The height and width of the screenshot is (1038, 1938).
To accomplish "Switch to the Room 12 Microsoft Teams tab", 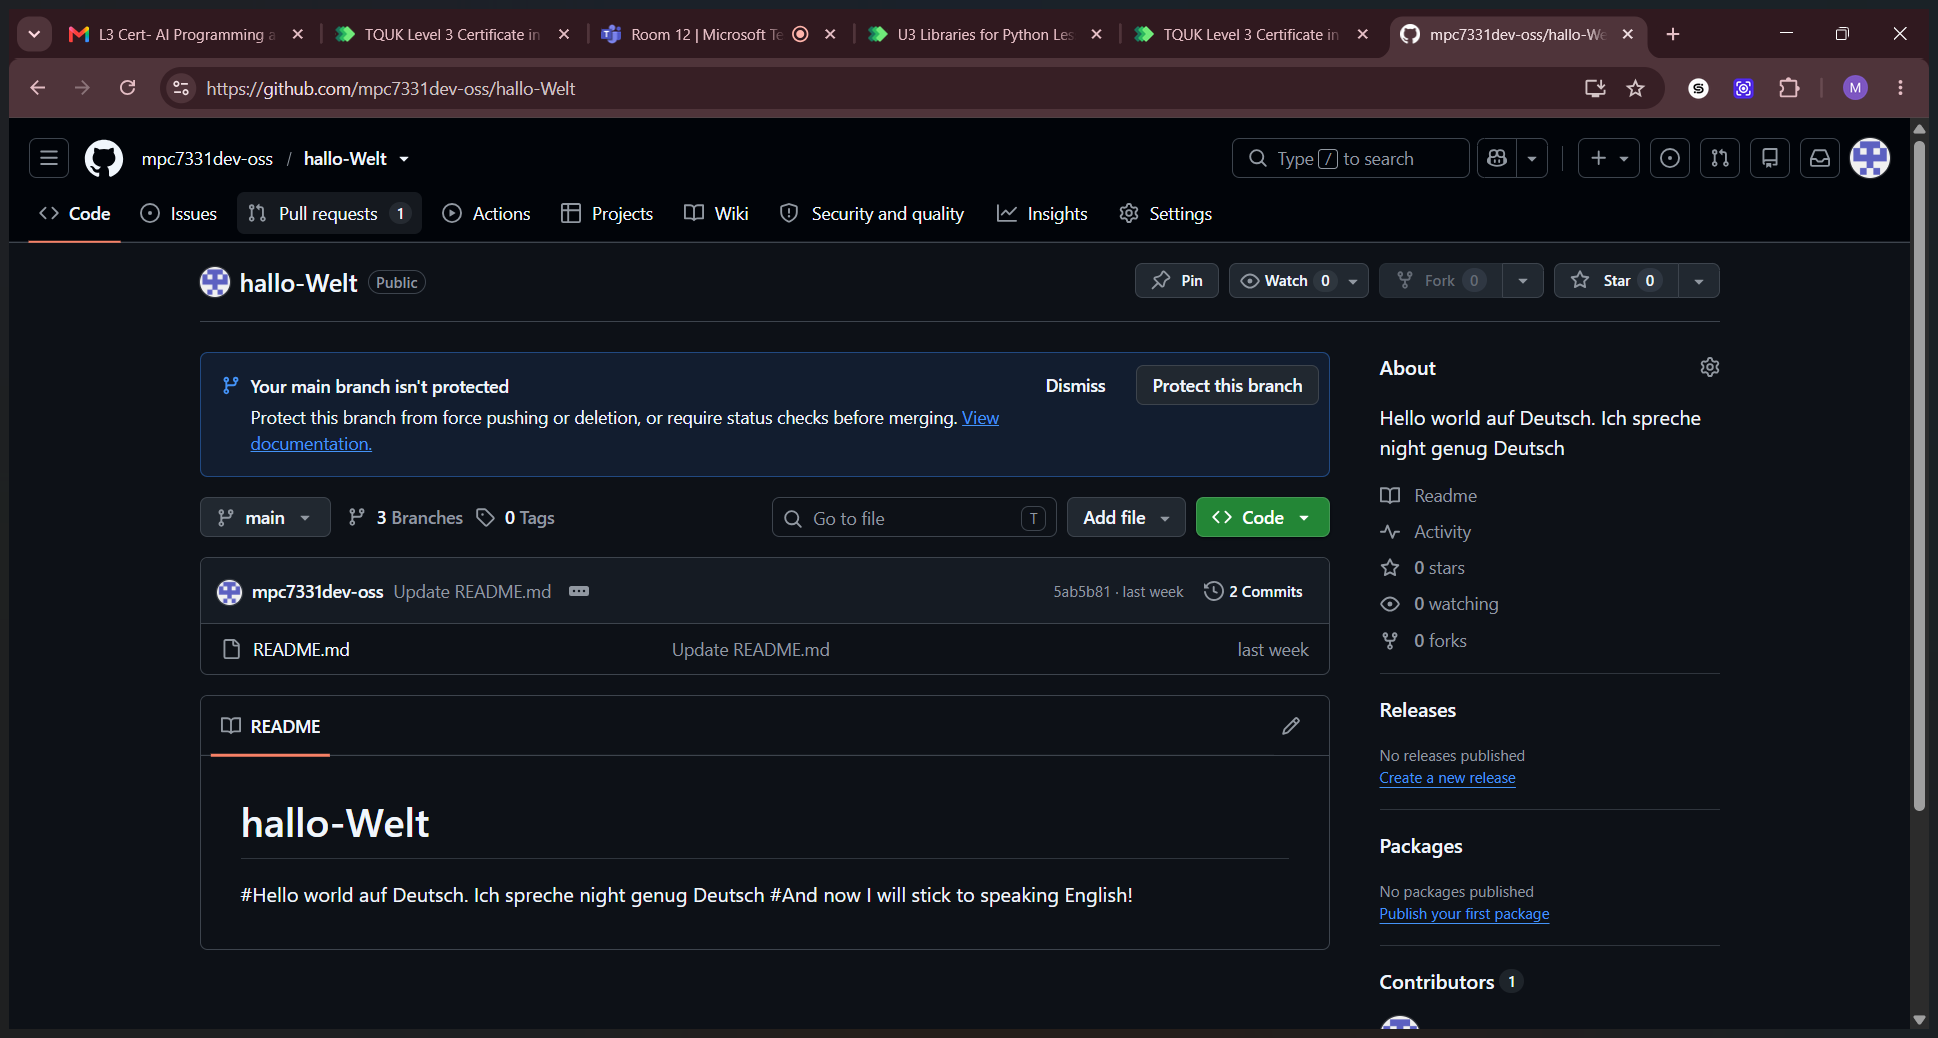I will [719, 34].
